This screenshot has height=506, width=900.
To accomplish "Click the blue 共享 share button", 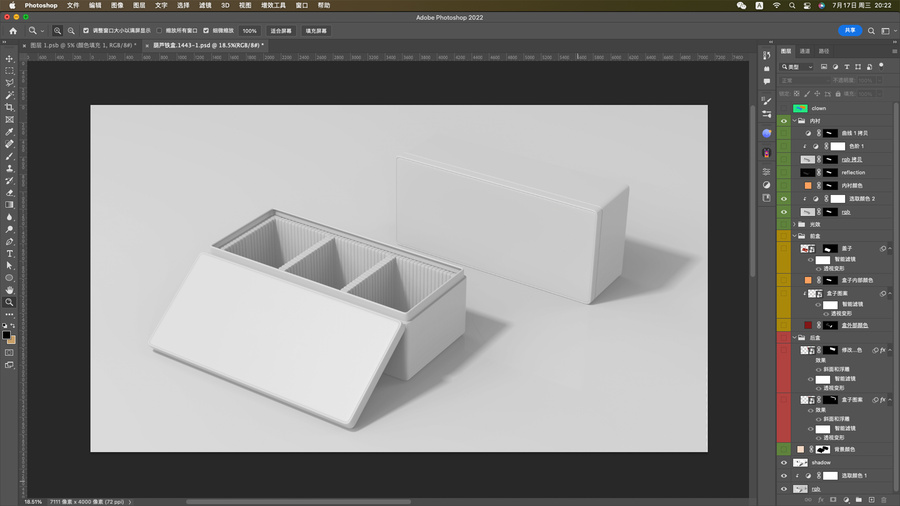I will (x=850, y=30).
